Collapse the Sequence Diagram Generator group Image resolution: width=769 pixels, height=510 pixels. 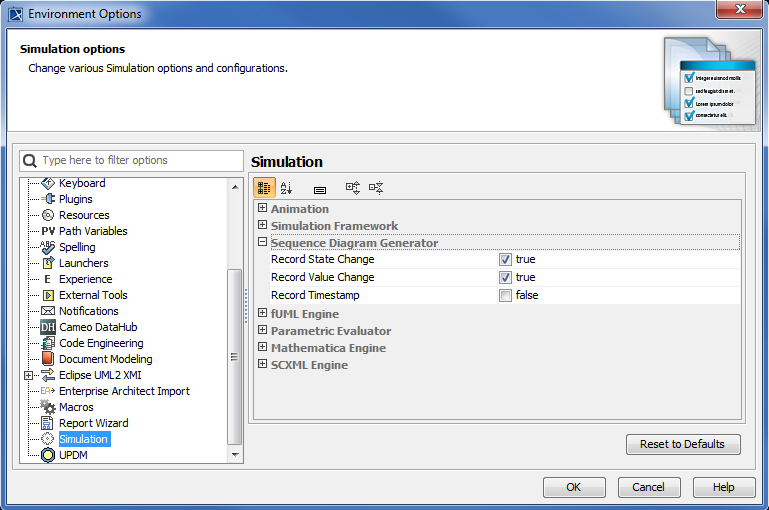click(262, 242)
